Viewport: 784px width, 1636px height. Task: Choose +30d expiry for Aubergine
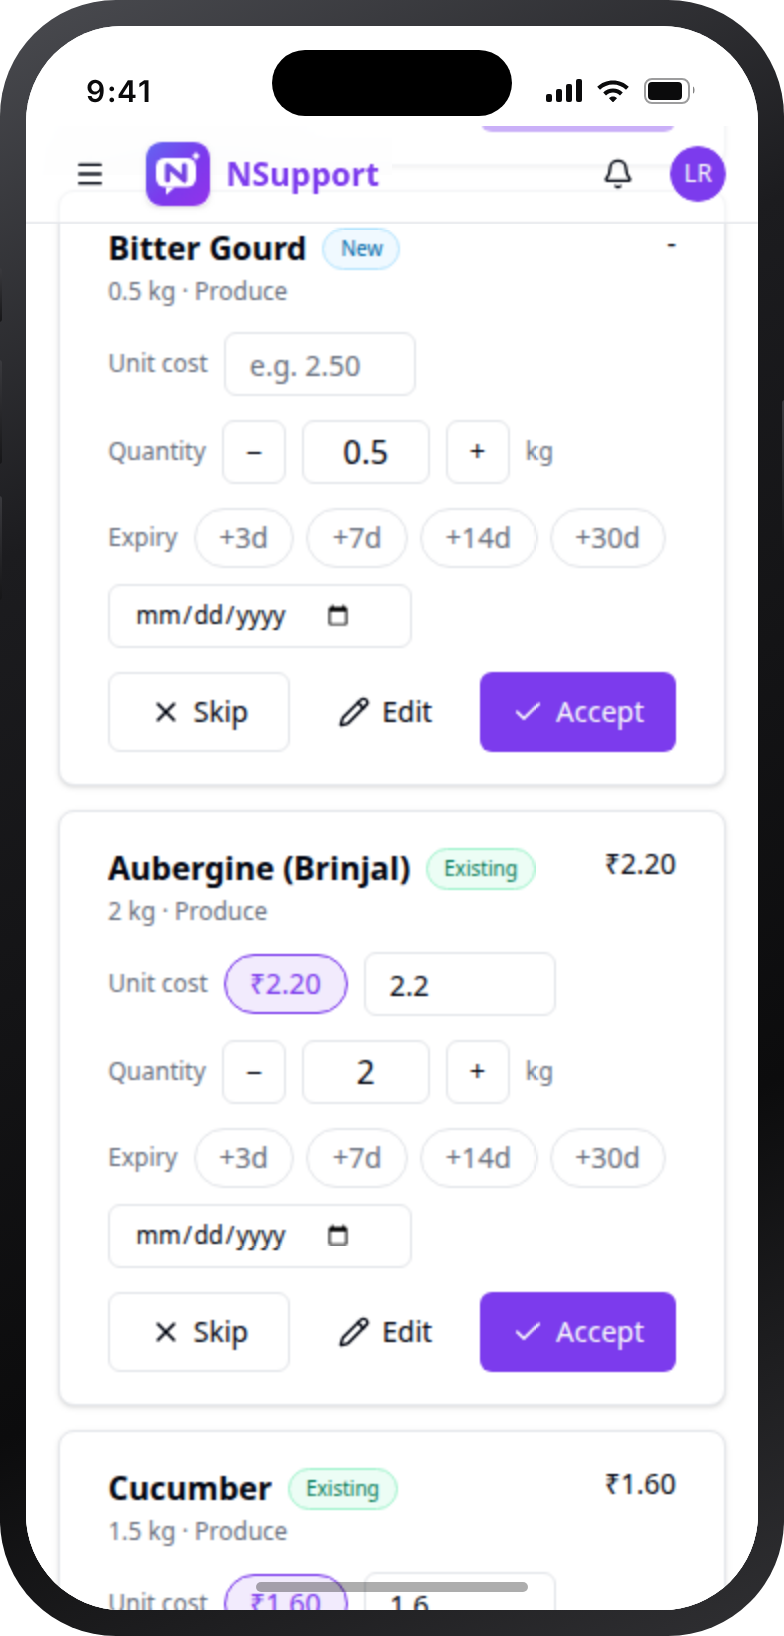[x=607, y=1158]
